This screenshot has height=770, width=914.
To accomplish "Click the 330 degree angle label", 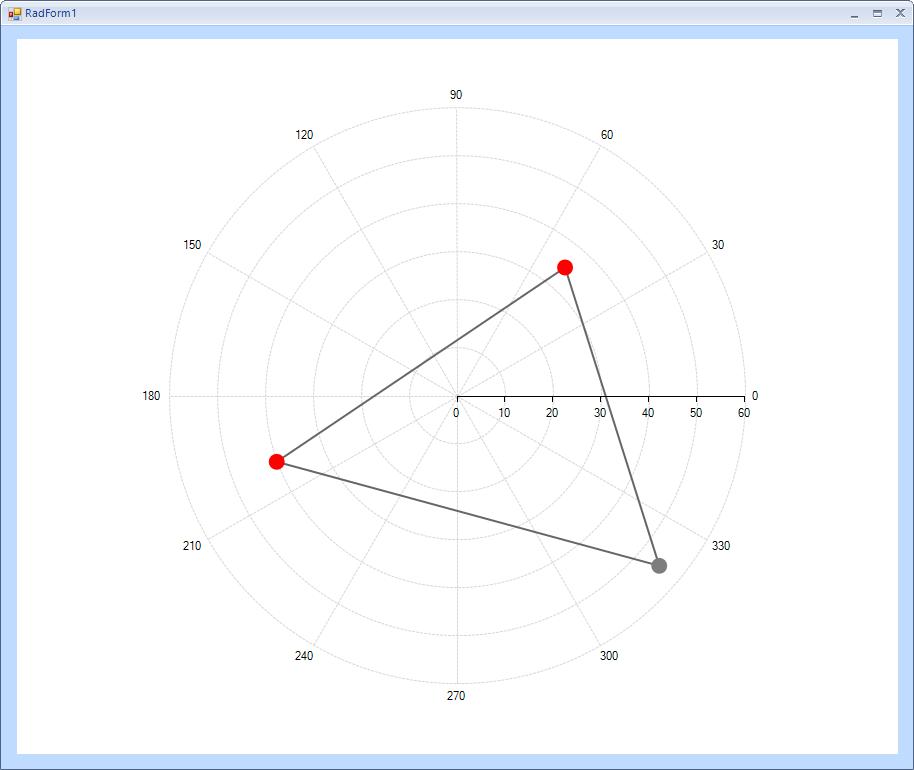I will click(x=720, y=546).
